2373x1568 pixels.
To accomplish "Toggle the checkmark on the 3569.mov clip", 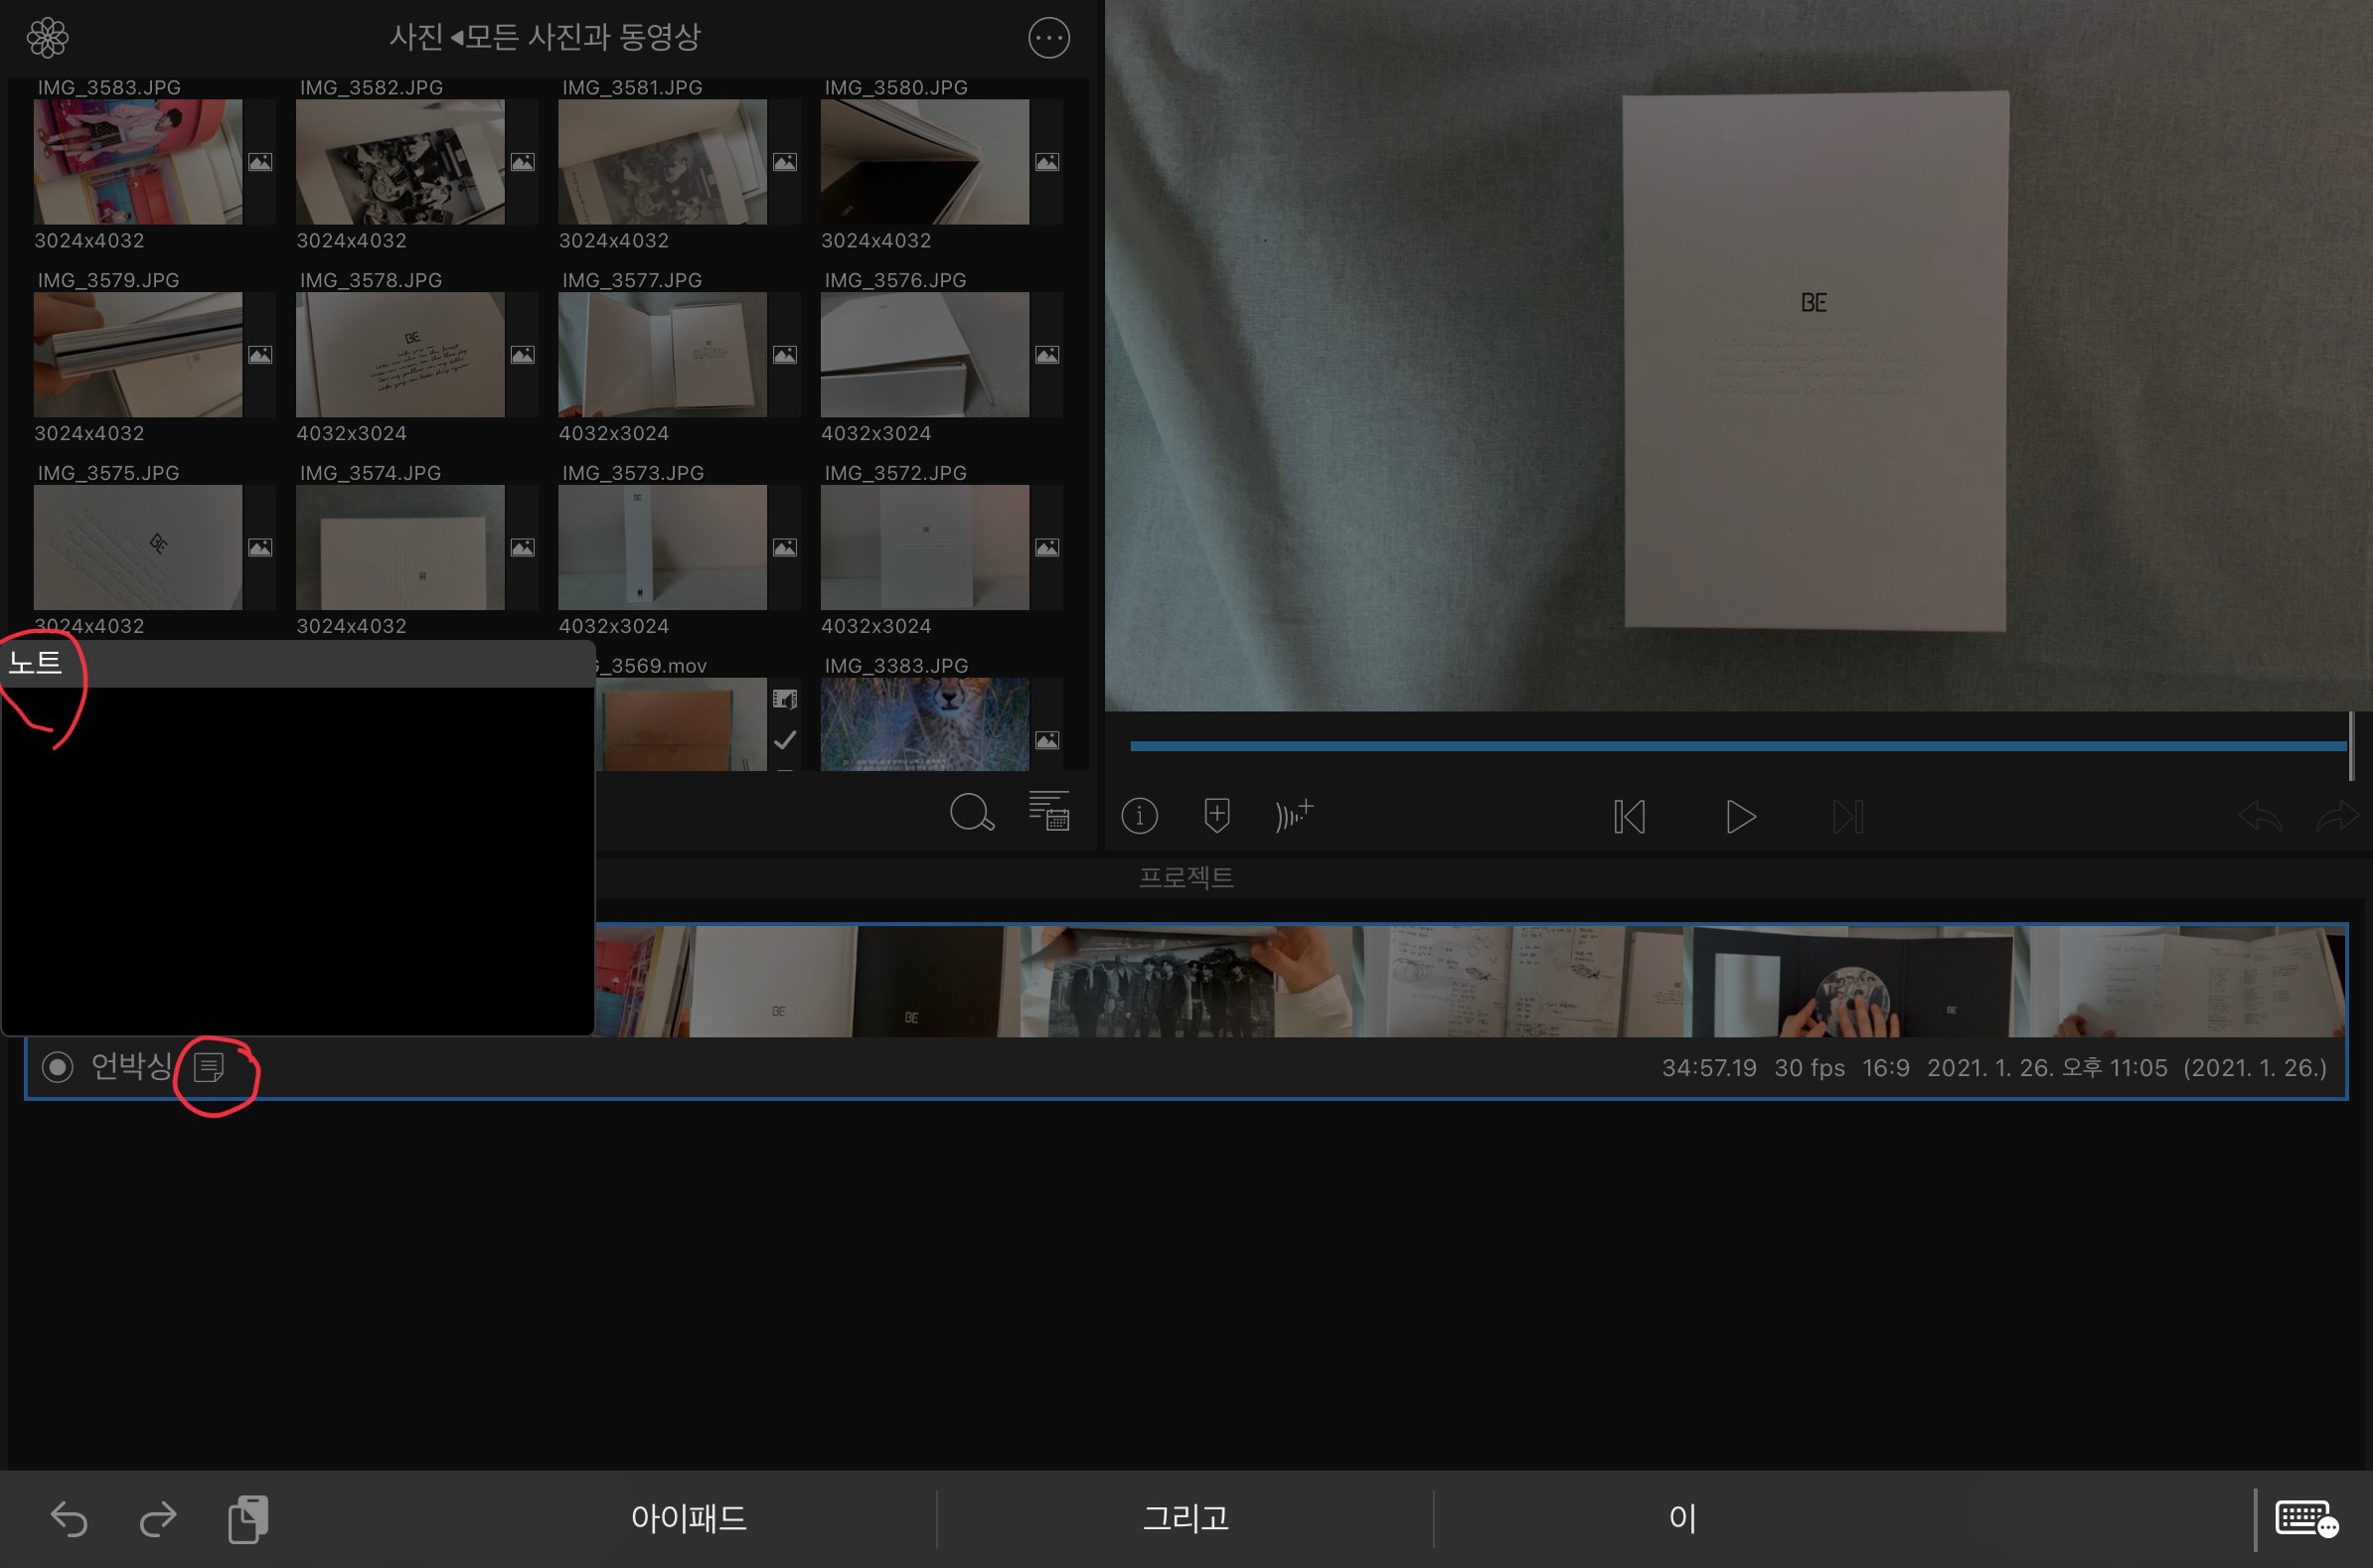I will point(785,740).
